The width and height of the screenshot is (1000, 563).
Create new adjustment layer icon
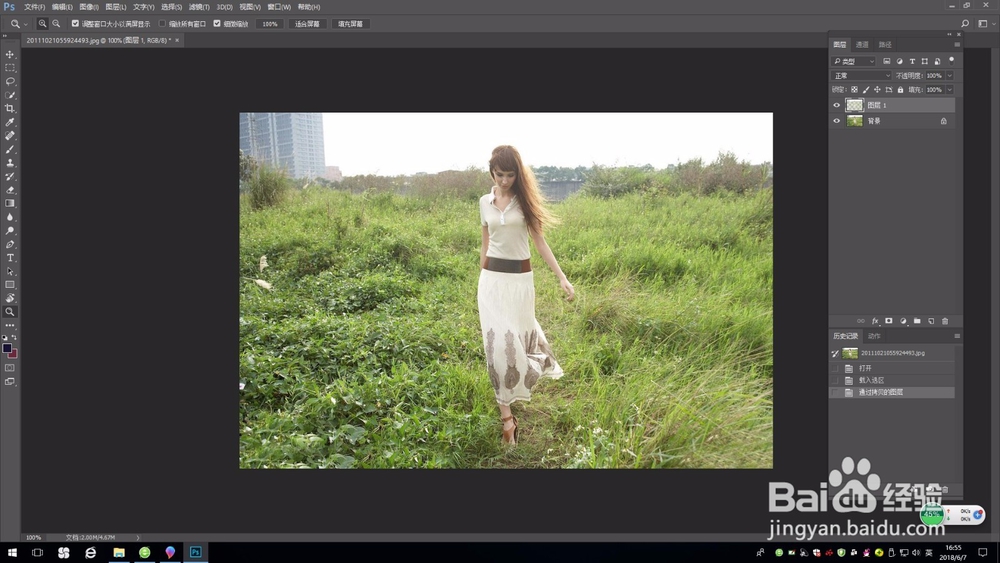903,321
